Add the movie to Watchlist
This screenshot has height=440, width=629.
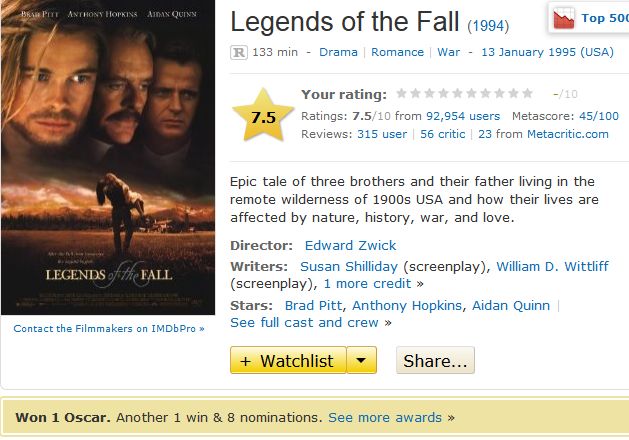pos(288,360)
